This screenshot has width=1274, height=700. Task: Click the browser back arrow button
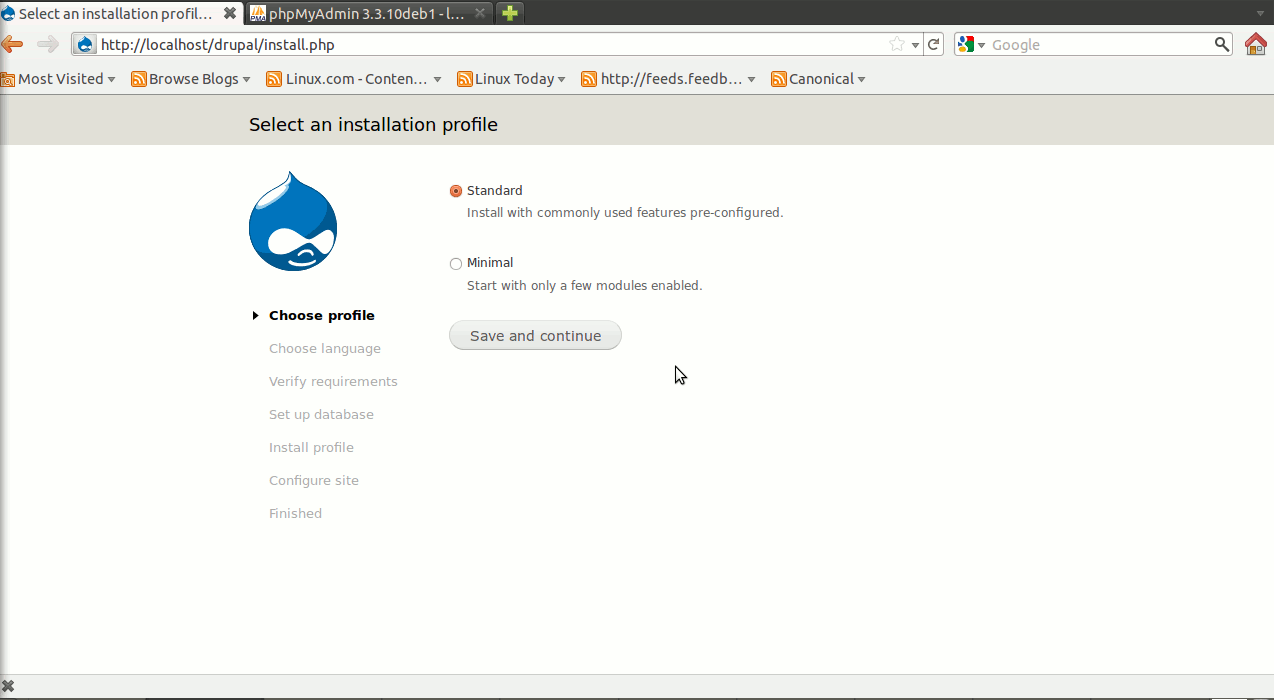12,44
